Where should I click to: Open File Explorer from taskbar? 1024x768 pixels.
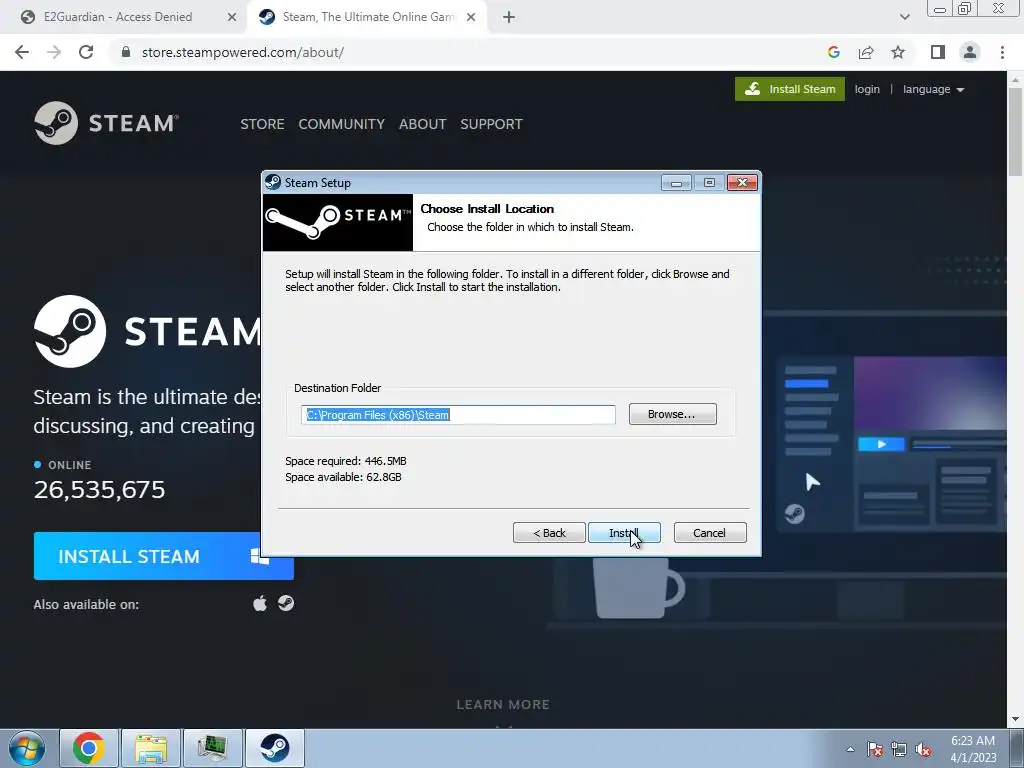(x=151, y=748)
